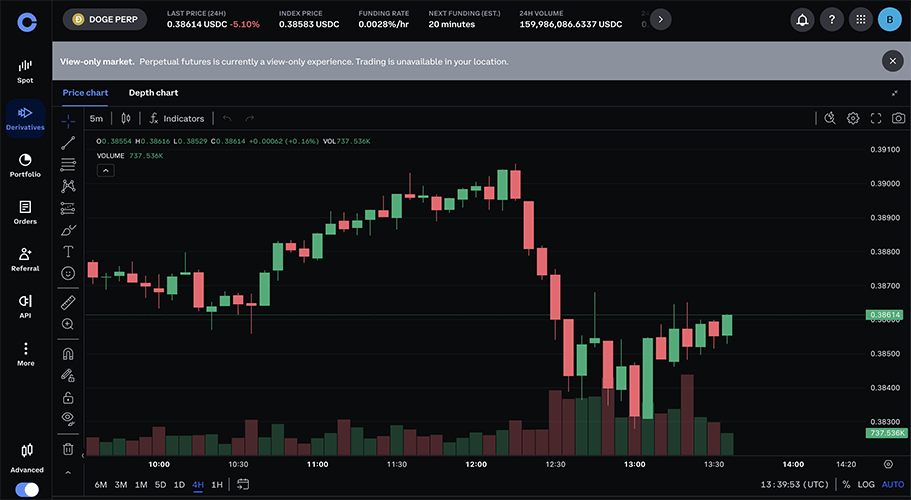This screenshot has width=911, height=500.
Task: Select the text annotation tool
Action: 68,251
